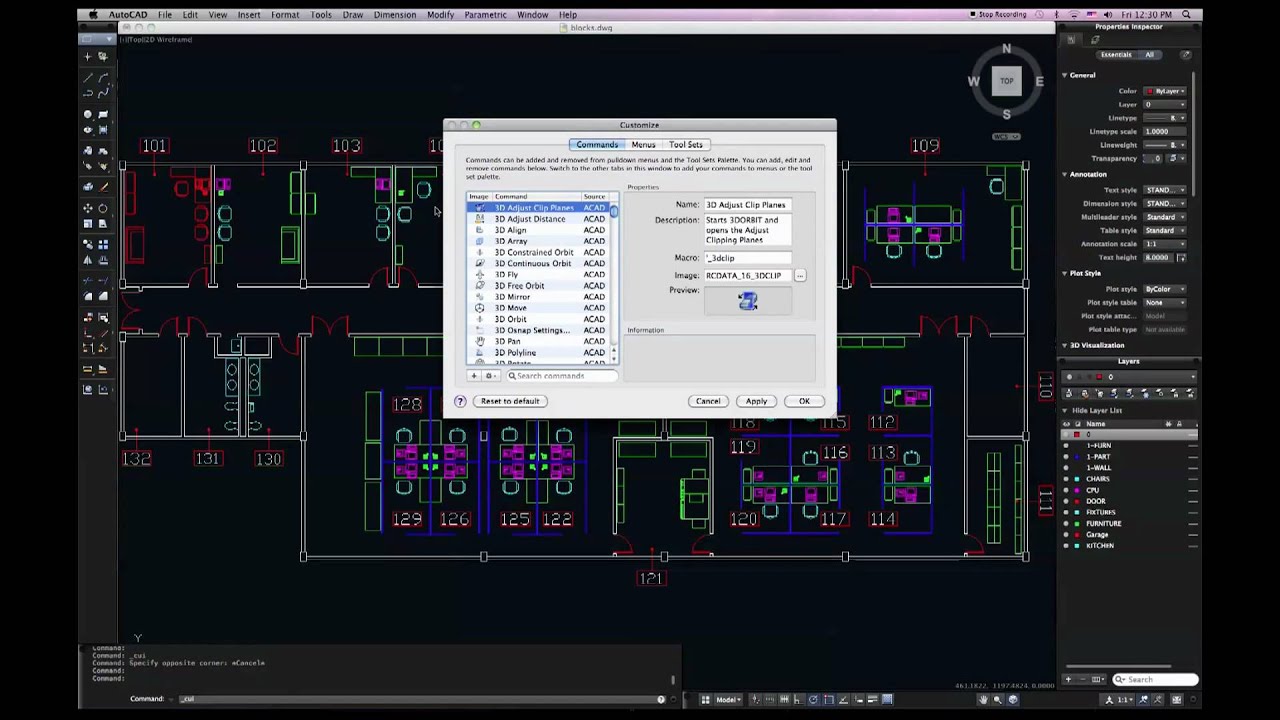This screenshot has width=1280, height=720.
Task: Click the Garage layer color swatch
Action: (1077, 535)
